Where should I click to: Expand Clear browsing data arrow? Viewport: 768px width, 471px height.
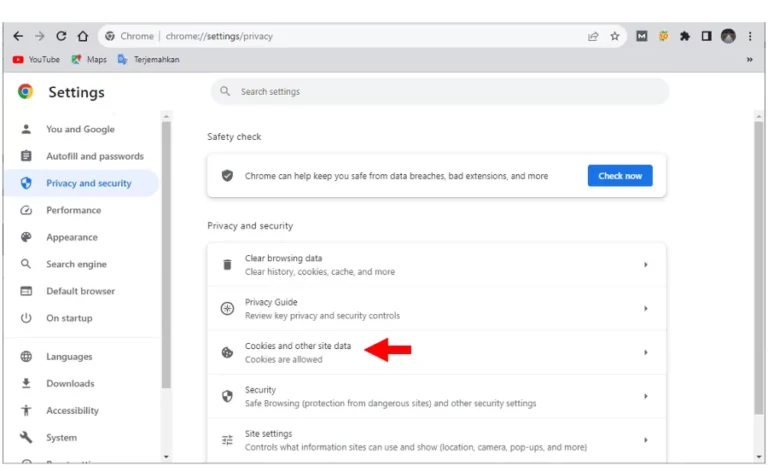pyautogui.click(x=646, y=265)
